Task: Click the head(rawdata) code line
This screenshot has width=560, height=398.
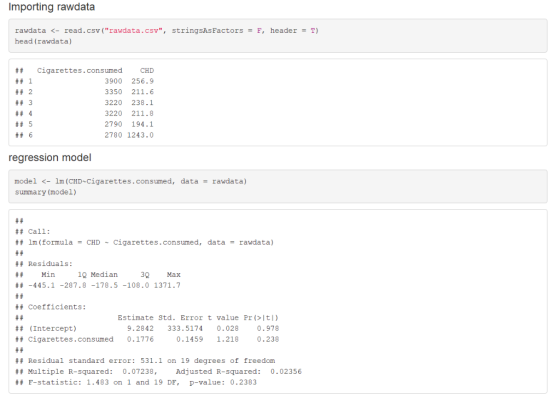Action: point(43,41)
